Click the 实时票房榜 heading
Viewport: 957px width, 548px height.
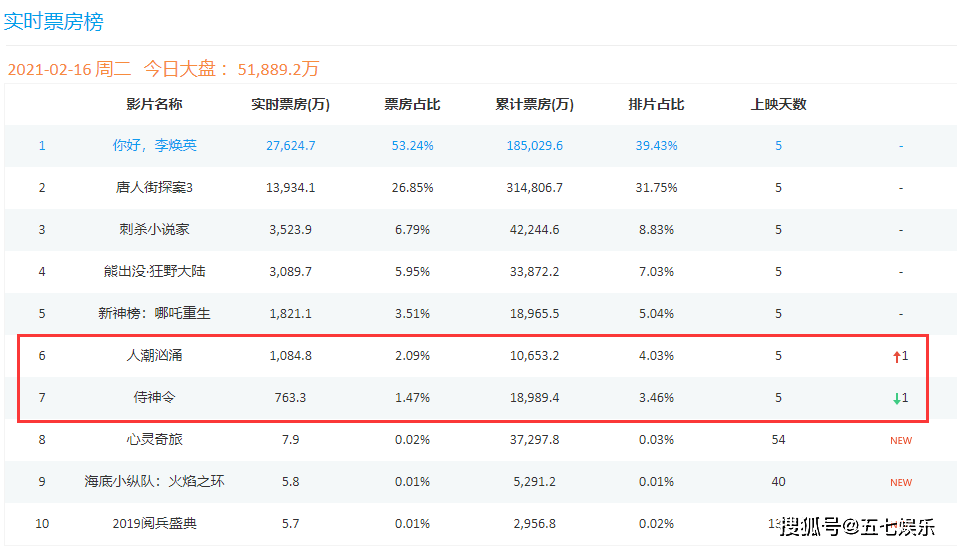pos(54,21)
